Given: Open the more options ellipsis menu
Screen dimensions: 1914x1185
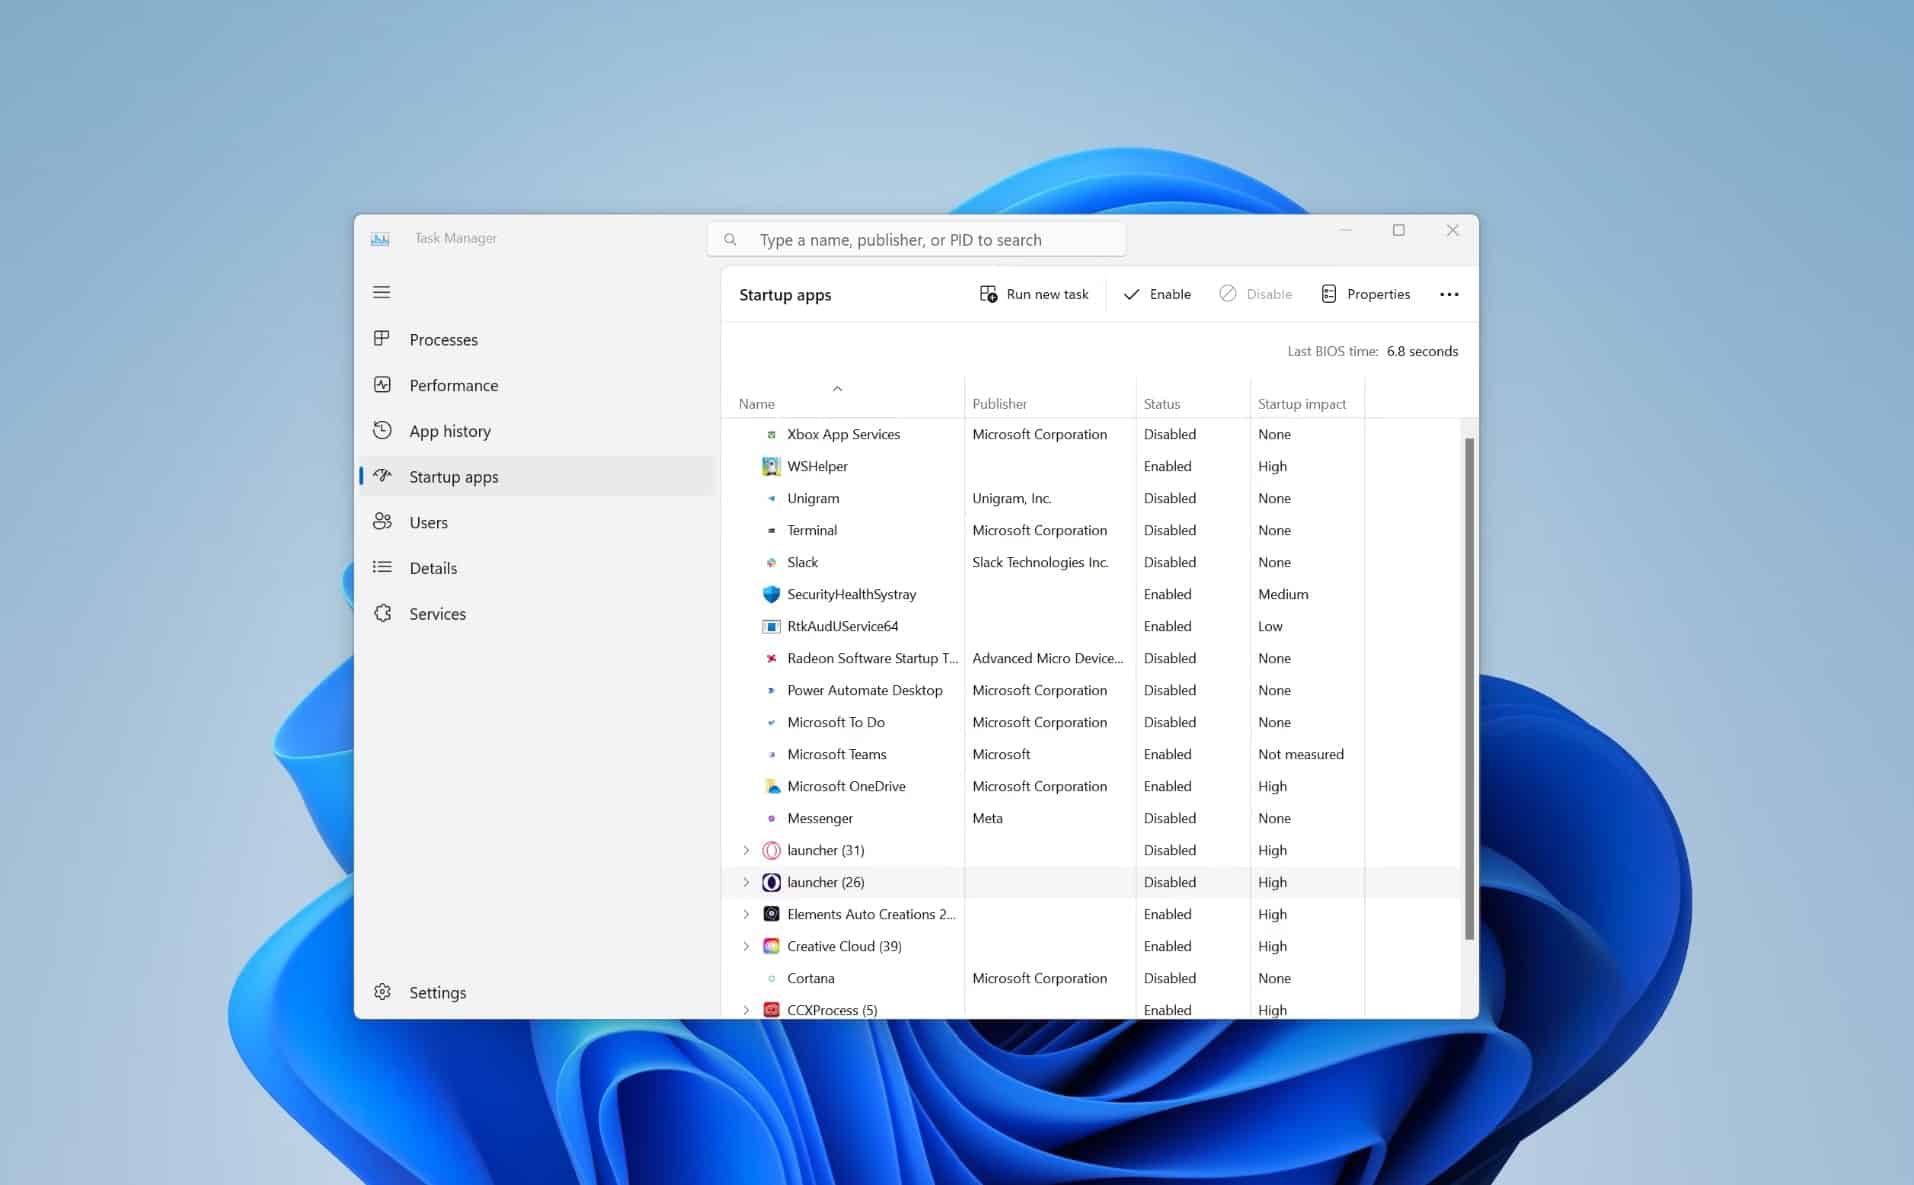Looking at the screenshot, I should (x=1448, y=294).
